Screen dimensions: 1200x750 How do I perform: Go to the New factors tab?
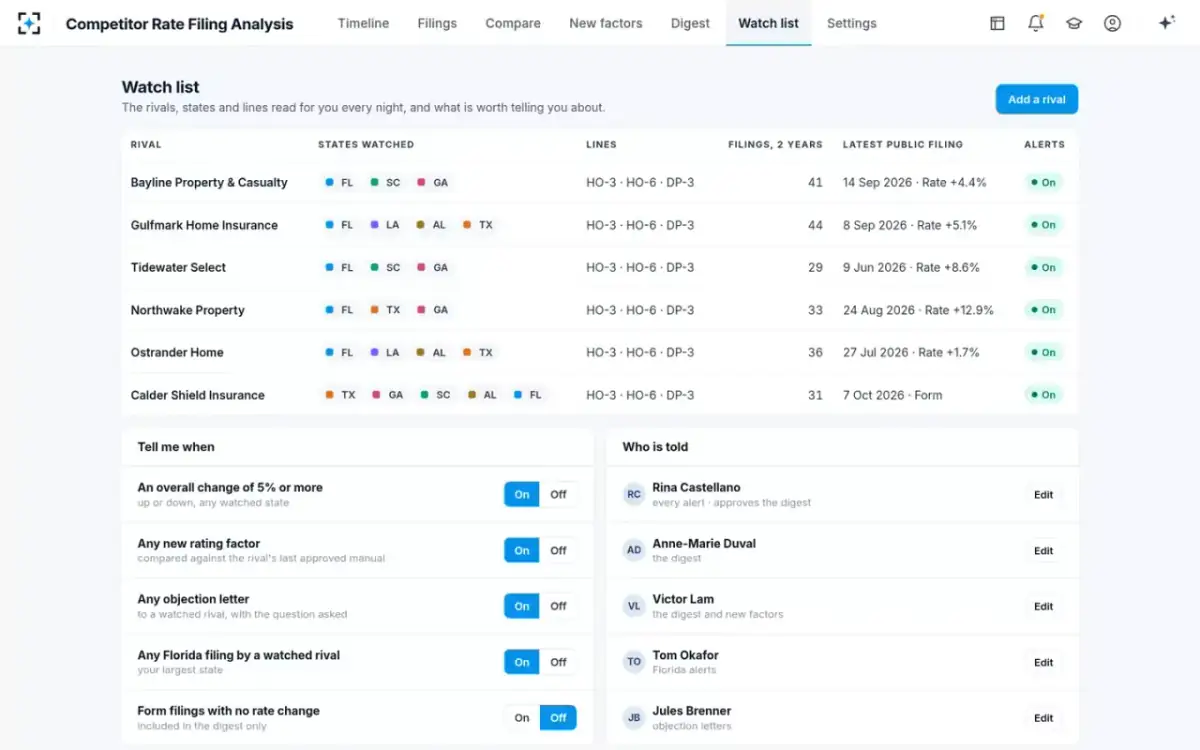[606, 23]
